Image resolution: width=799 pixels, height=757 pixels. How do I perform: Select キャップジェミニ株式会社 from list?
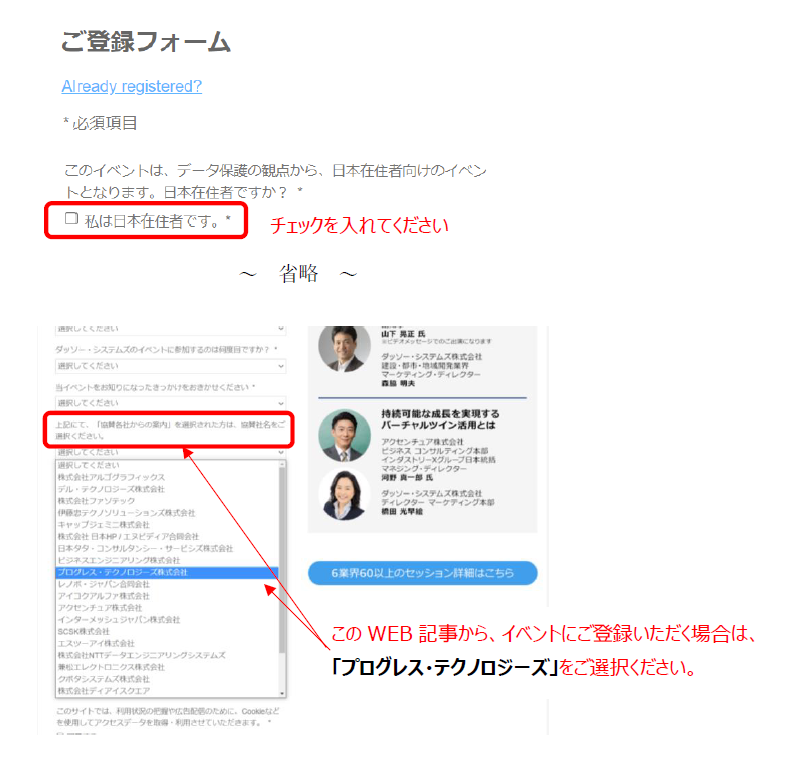[x=167, y=524]
